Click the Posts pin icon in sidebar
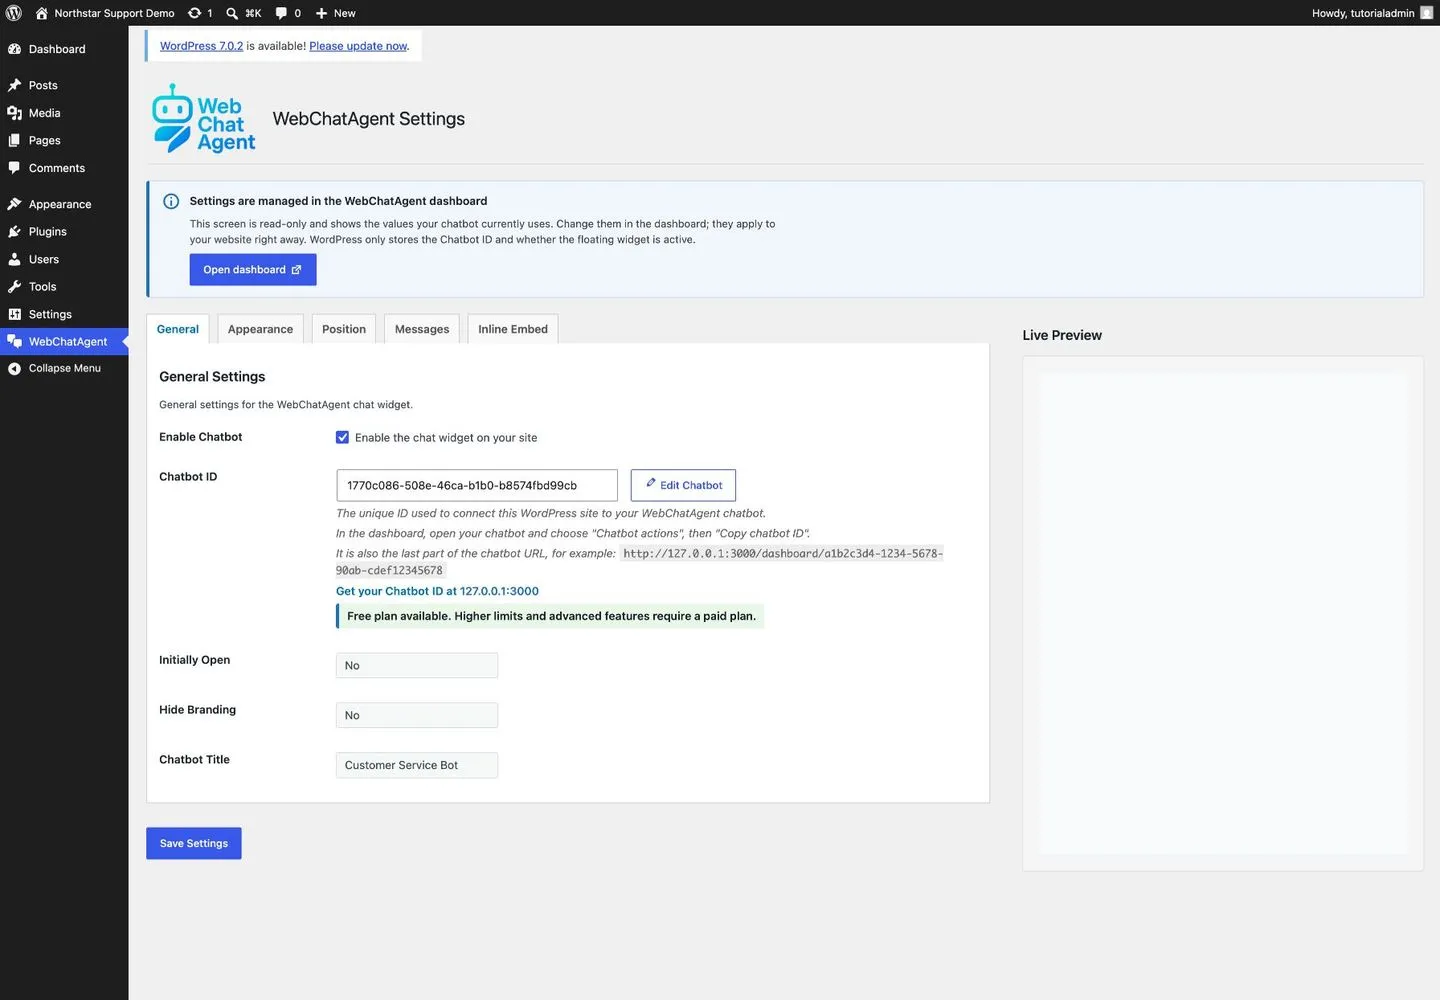 (x=14, y=85)
